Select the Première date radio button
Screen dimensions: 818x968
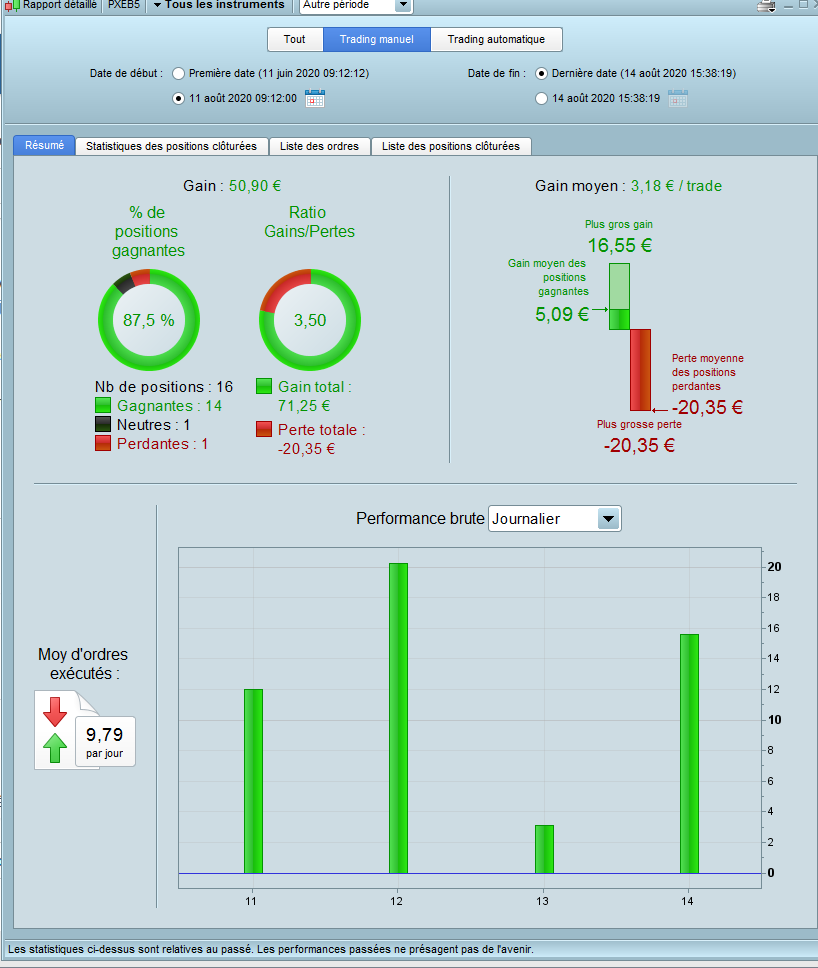pos(178,73)
